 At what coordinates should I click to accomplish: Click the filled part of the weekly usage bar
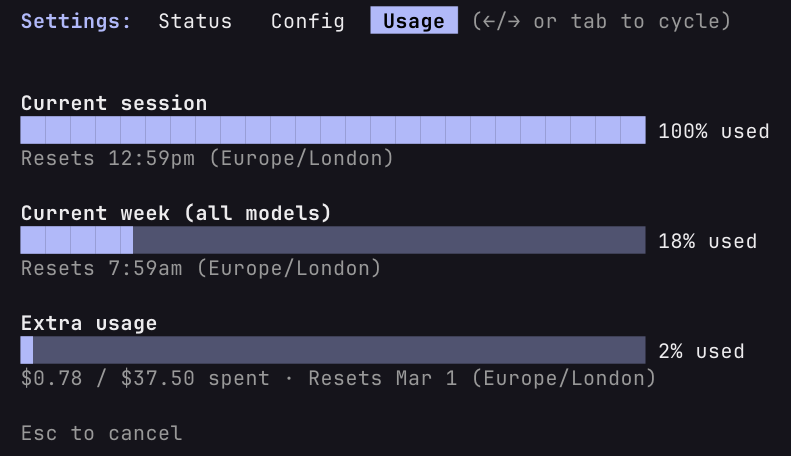(77, 240)
